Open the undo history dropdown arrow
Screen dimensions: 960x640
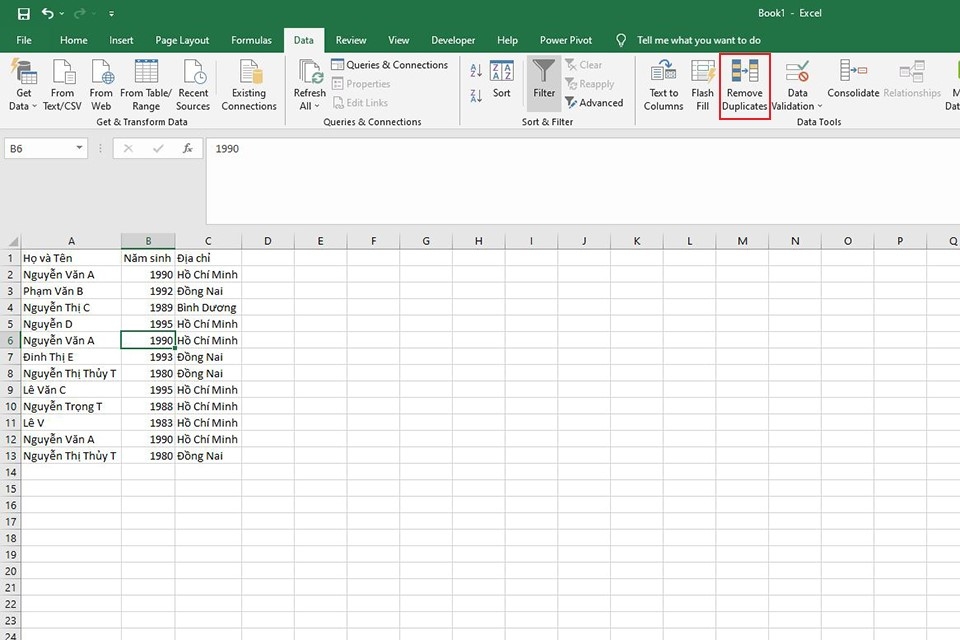point(62,13)
